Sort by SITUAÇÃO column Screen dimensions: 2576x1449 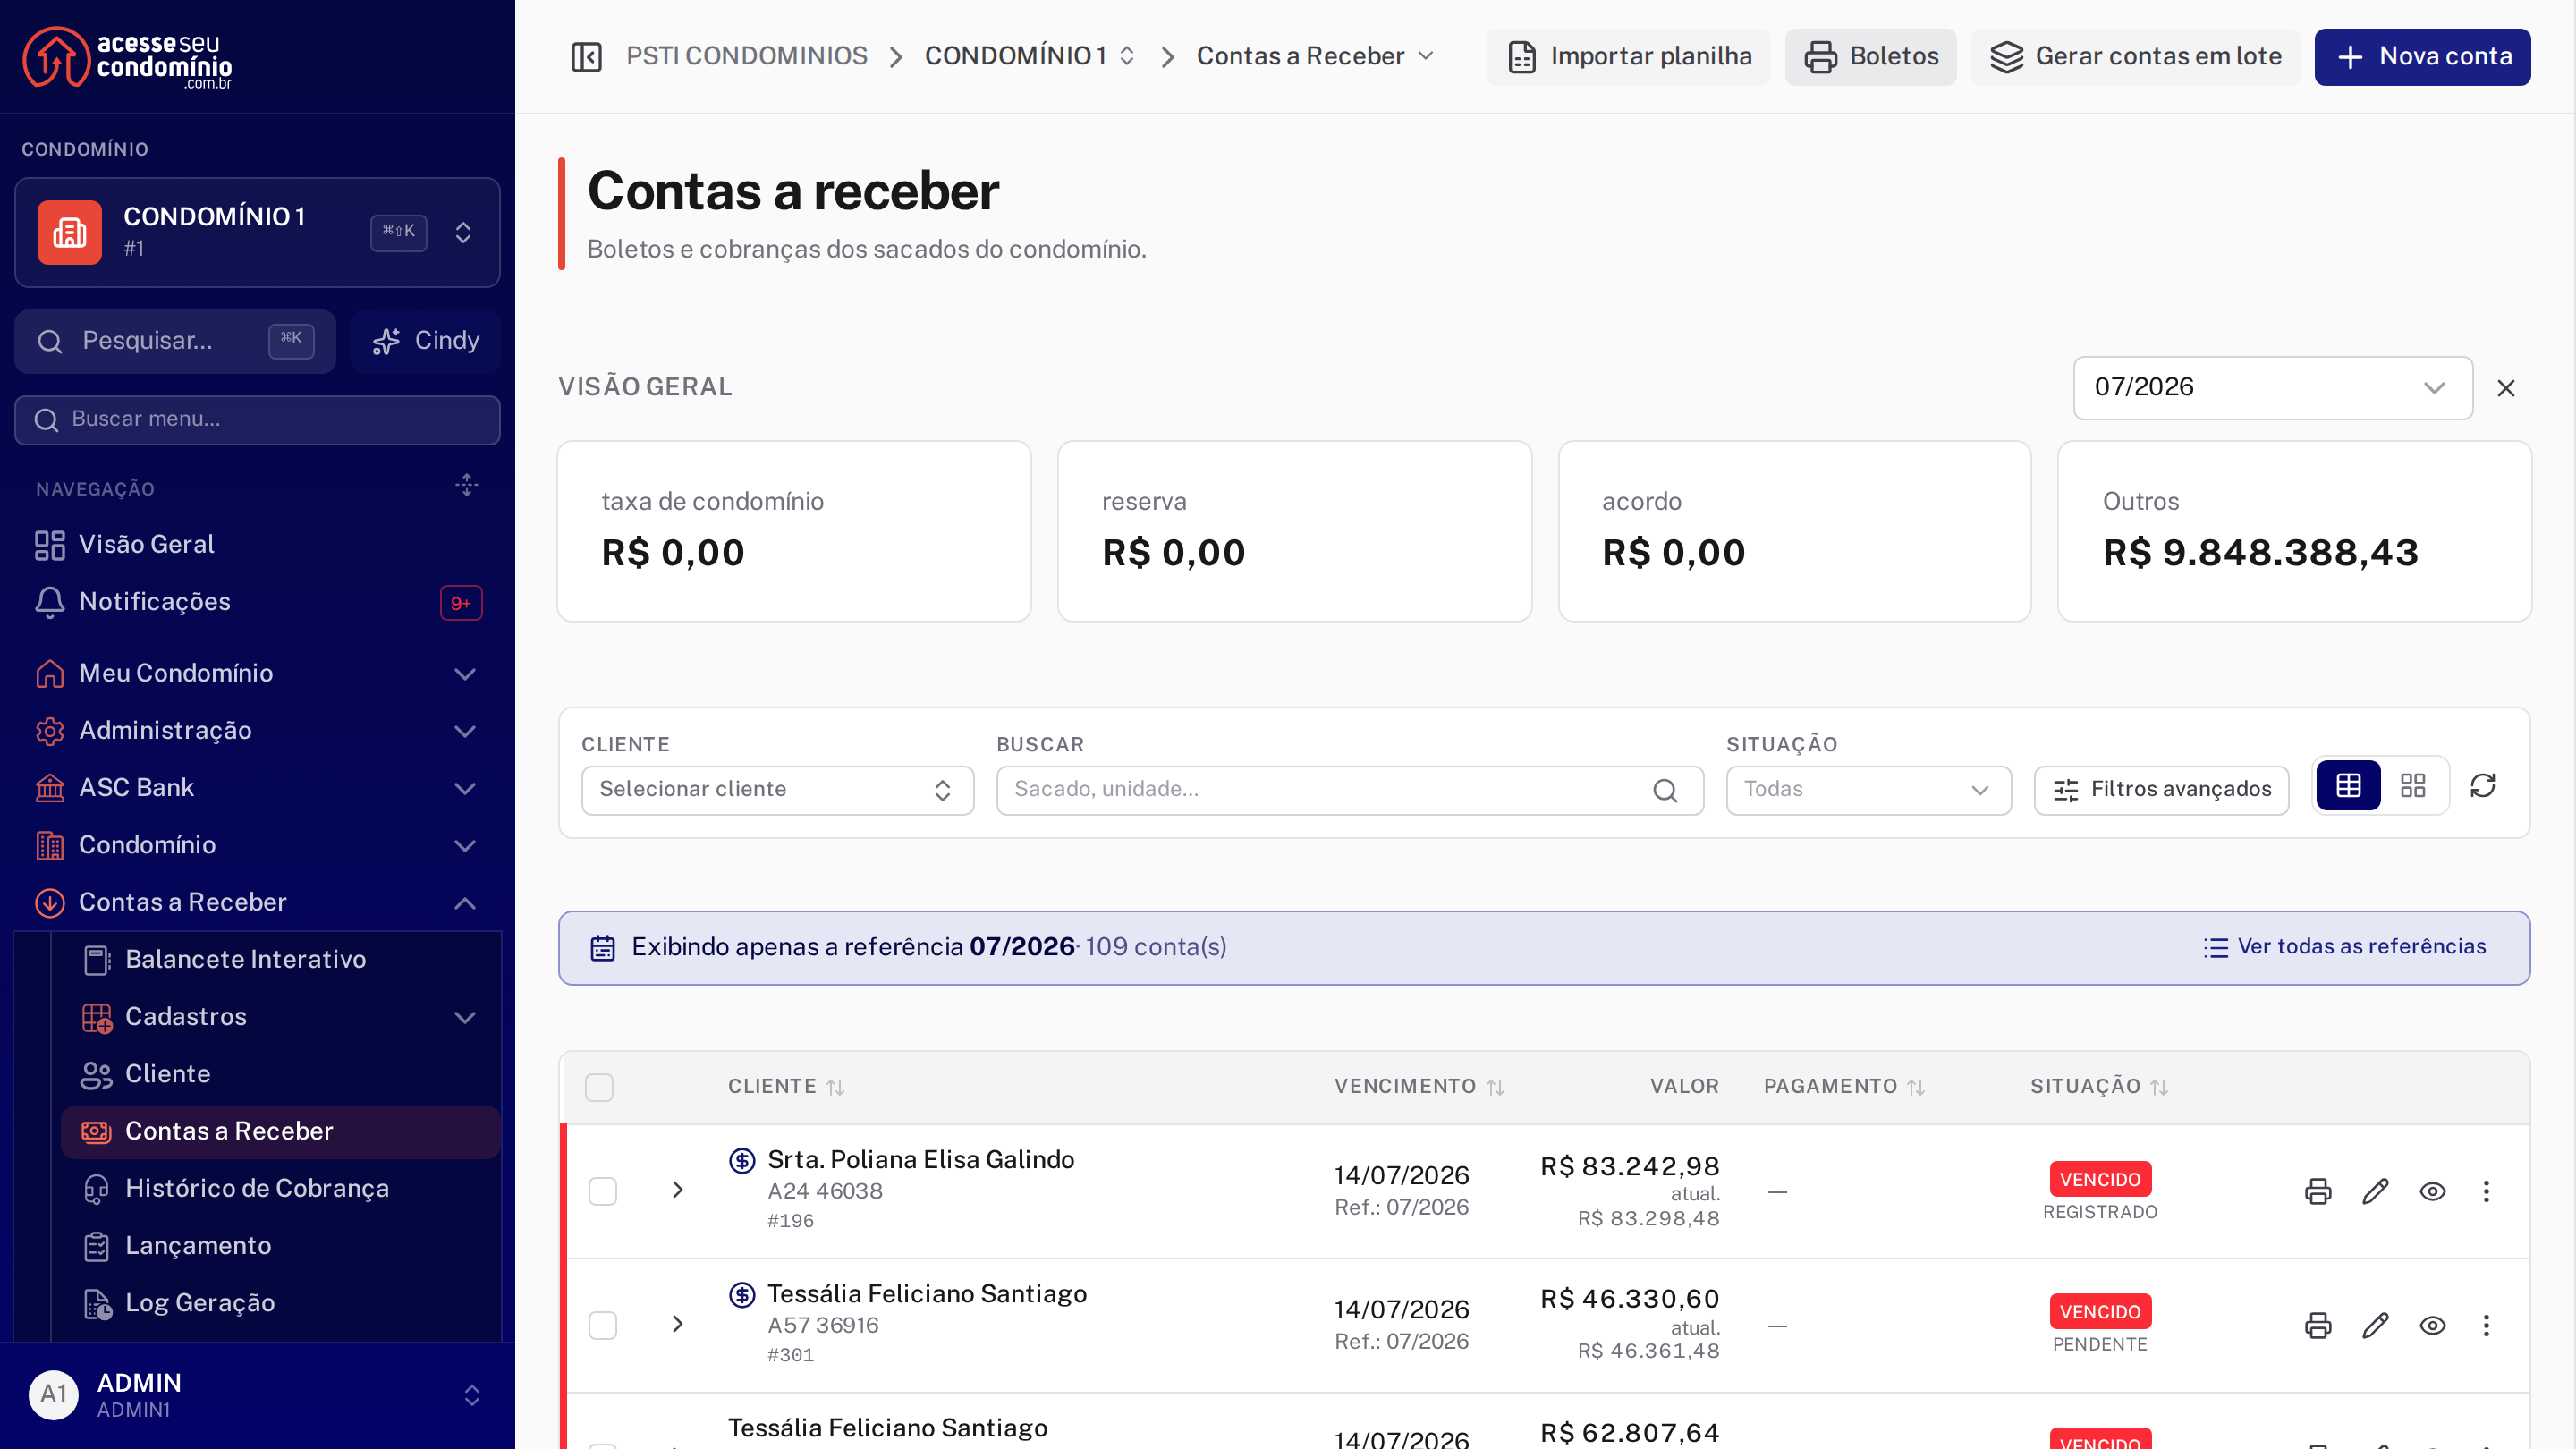(2099, 1087)
